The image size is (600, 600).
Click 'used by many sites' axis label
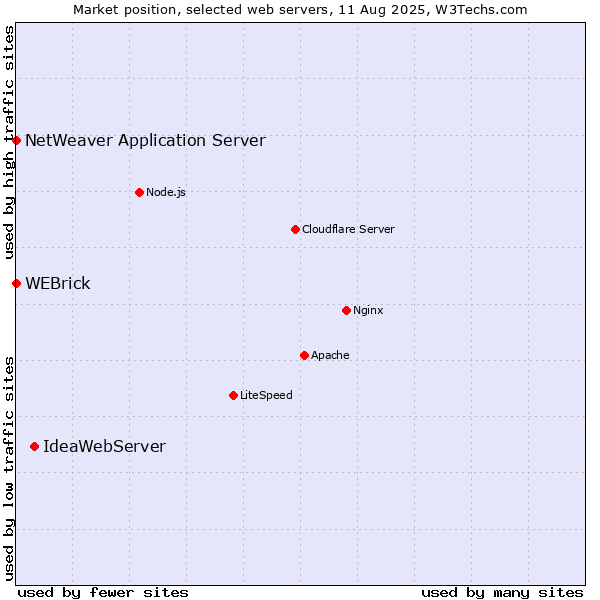point(502,593)
